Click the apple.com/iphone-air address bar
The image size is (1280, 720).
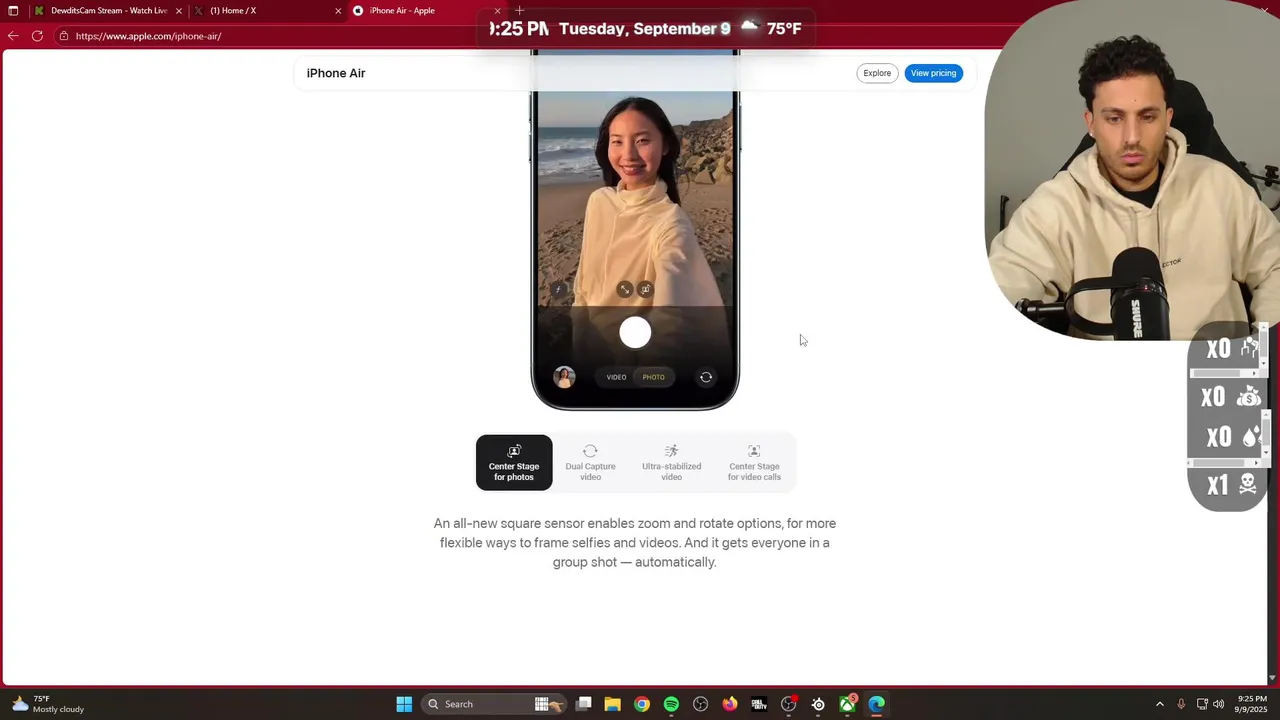[270, 36]
